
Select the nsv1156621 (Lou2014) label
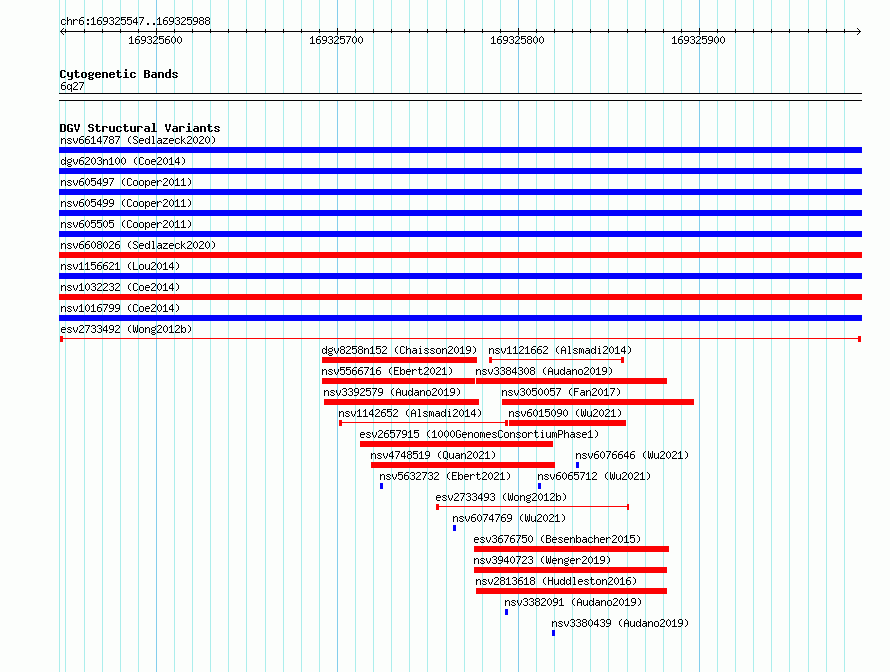click(120, 266)
